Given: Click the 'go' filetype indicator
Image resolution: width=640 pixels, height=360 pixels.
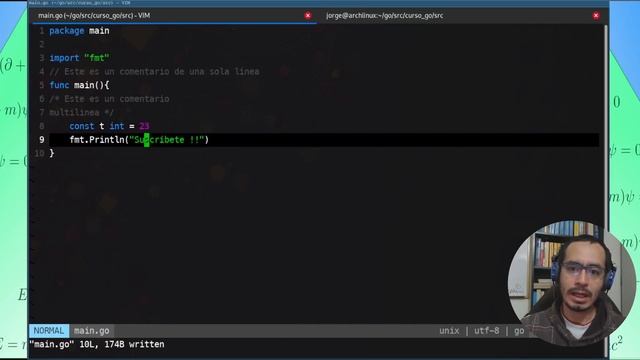Looking at the screenshot, I should tap(519, 331).
